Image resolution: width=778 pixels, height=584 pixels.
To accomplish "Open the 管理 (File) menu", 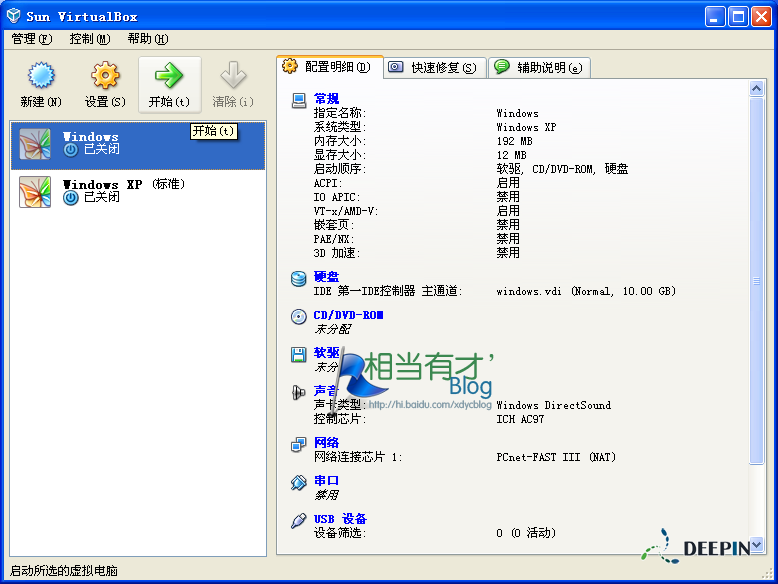I will pos(31,39).
